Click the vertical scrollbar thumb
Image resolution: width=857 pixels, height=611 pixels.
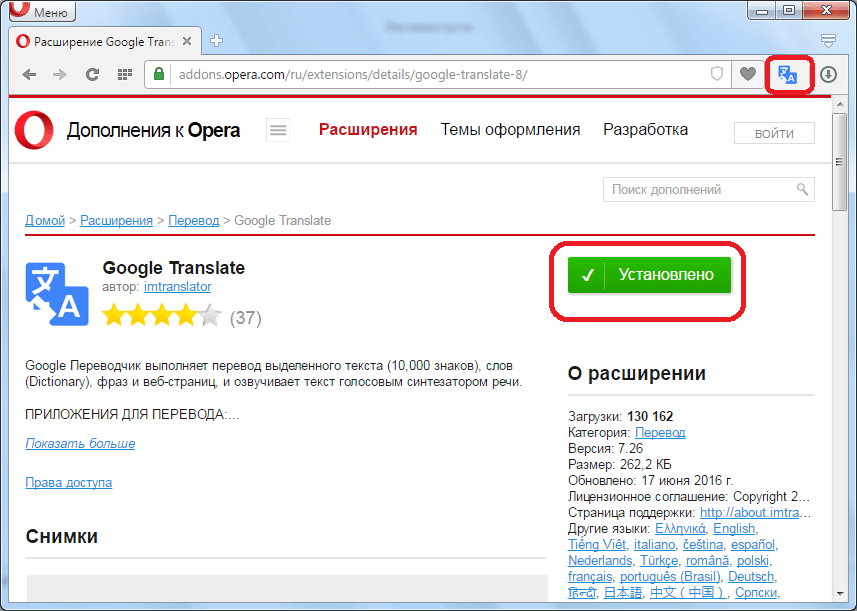click(840, 162)
